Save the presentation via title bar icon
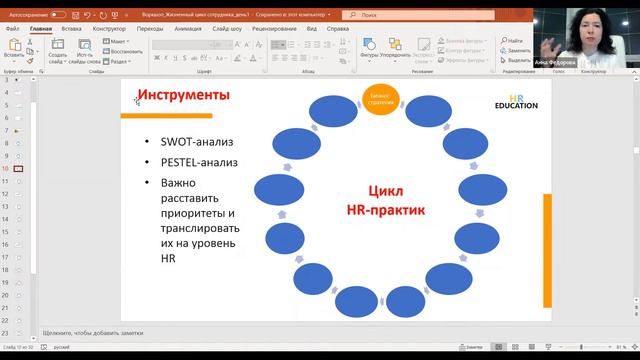 pos(76,15)
